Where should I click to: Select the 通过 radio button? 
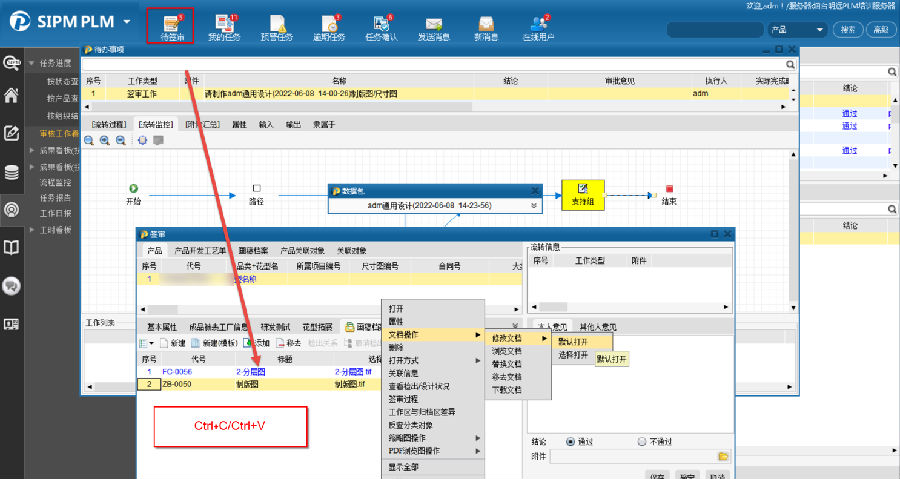click(x=571, y=441)
